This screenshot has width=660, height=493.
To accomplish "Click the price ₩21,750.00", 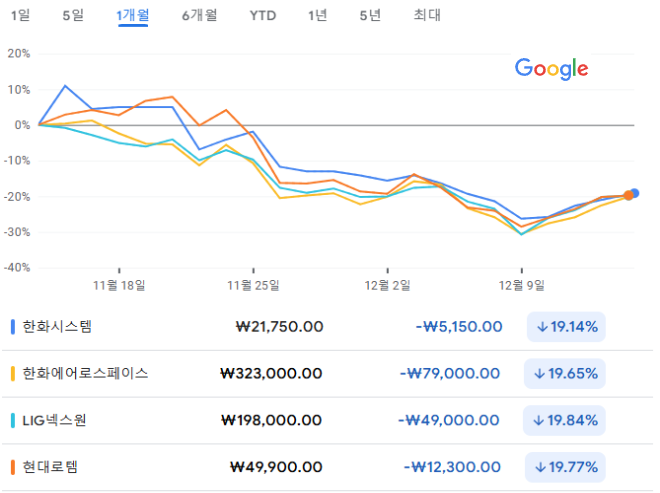I will pos(279,327).
